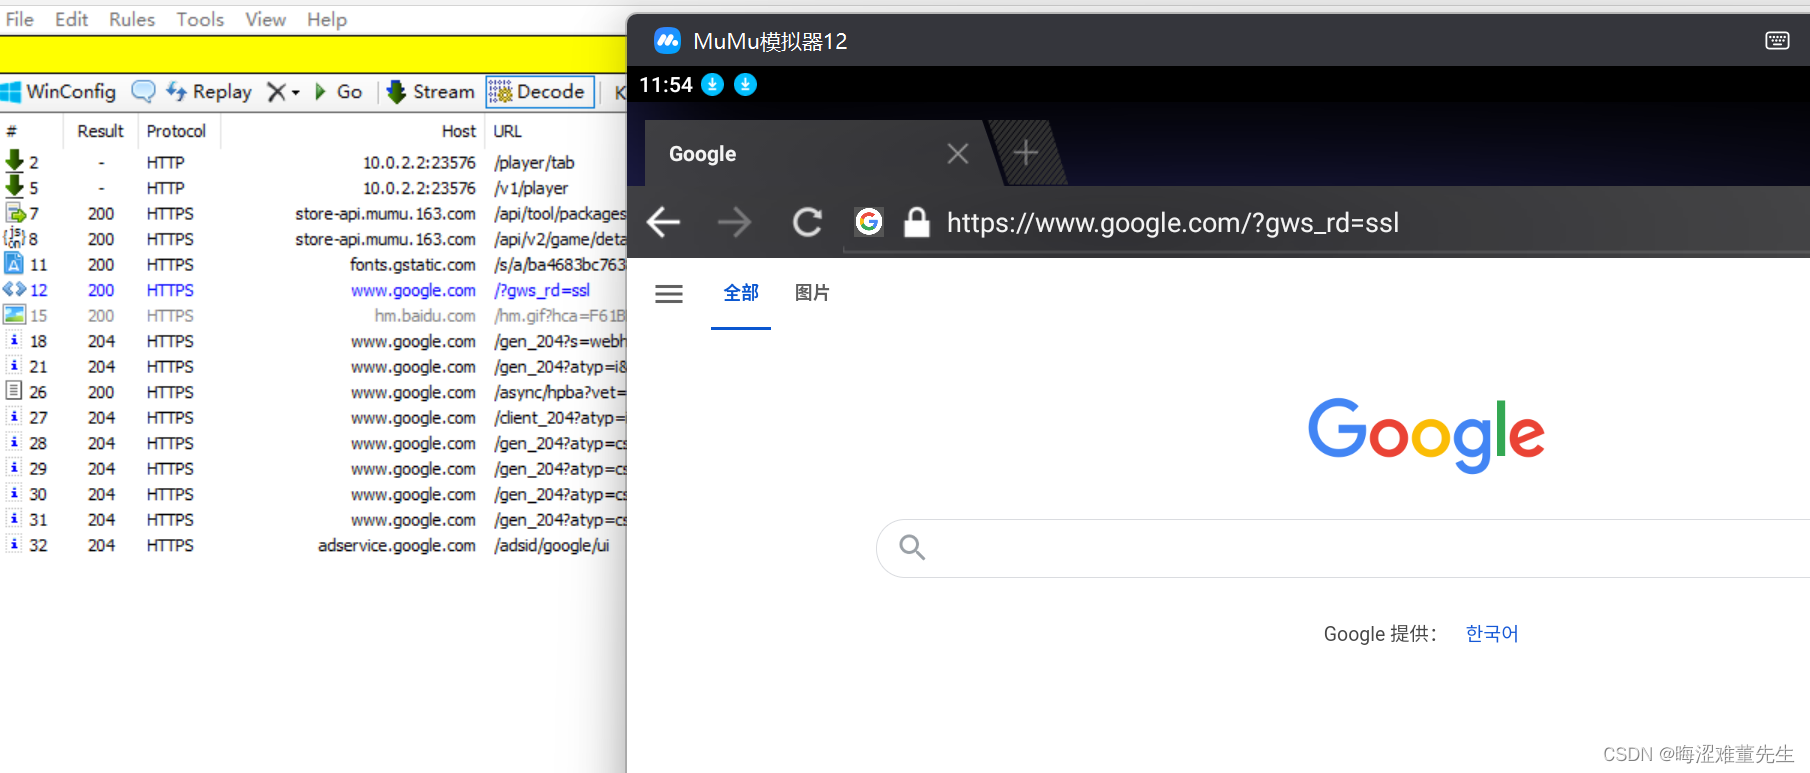This screenshot has height=773, width=1810.
Task: Click session 7 document icon
Action: pyautogui.click(x=15, y=213)
